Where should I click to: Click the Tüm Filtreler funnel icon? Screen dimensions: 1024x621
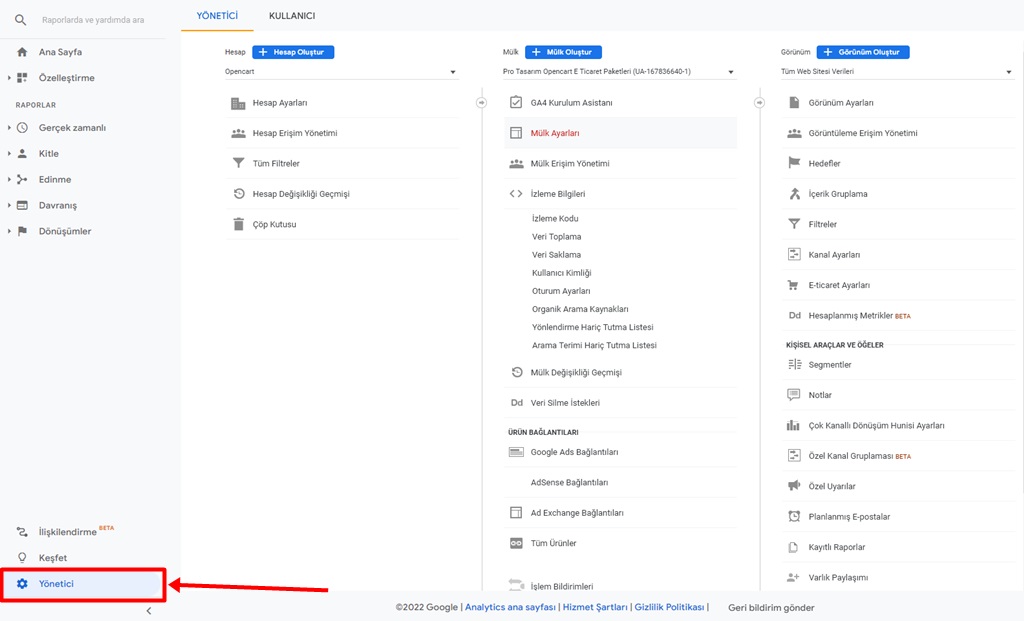point(238,163)
